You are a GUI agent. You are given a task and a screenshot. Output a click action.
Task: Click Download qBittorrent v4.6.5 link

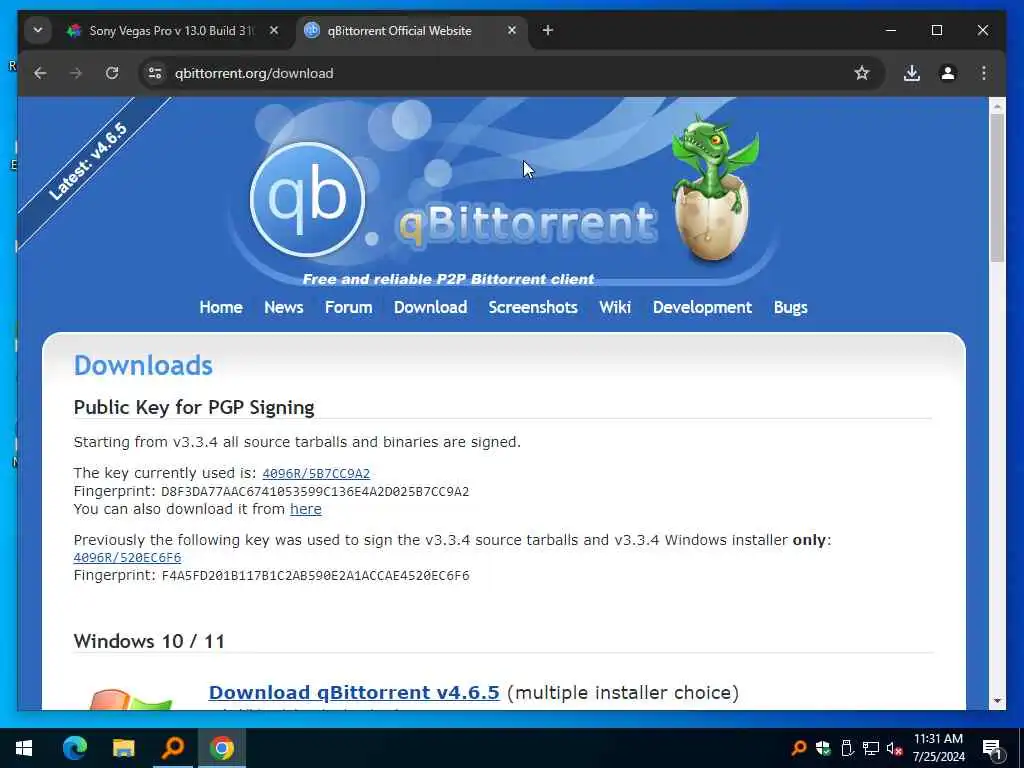[x=354, y=692]
